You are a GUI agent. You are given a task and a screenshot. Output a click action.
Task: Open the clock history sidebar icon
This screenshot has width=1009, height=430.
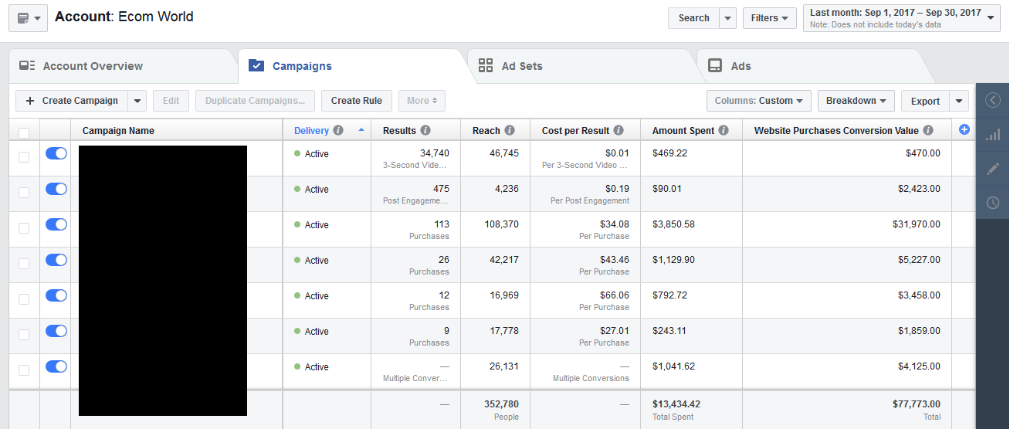(x=992, y=203)
